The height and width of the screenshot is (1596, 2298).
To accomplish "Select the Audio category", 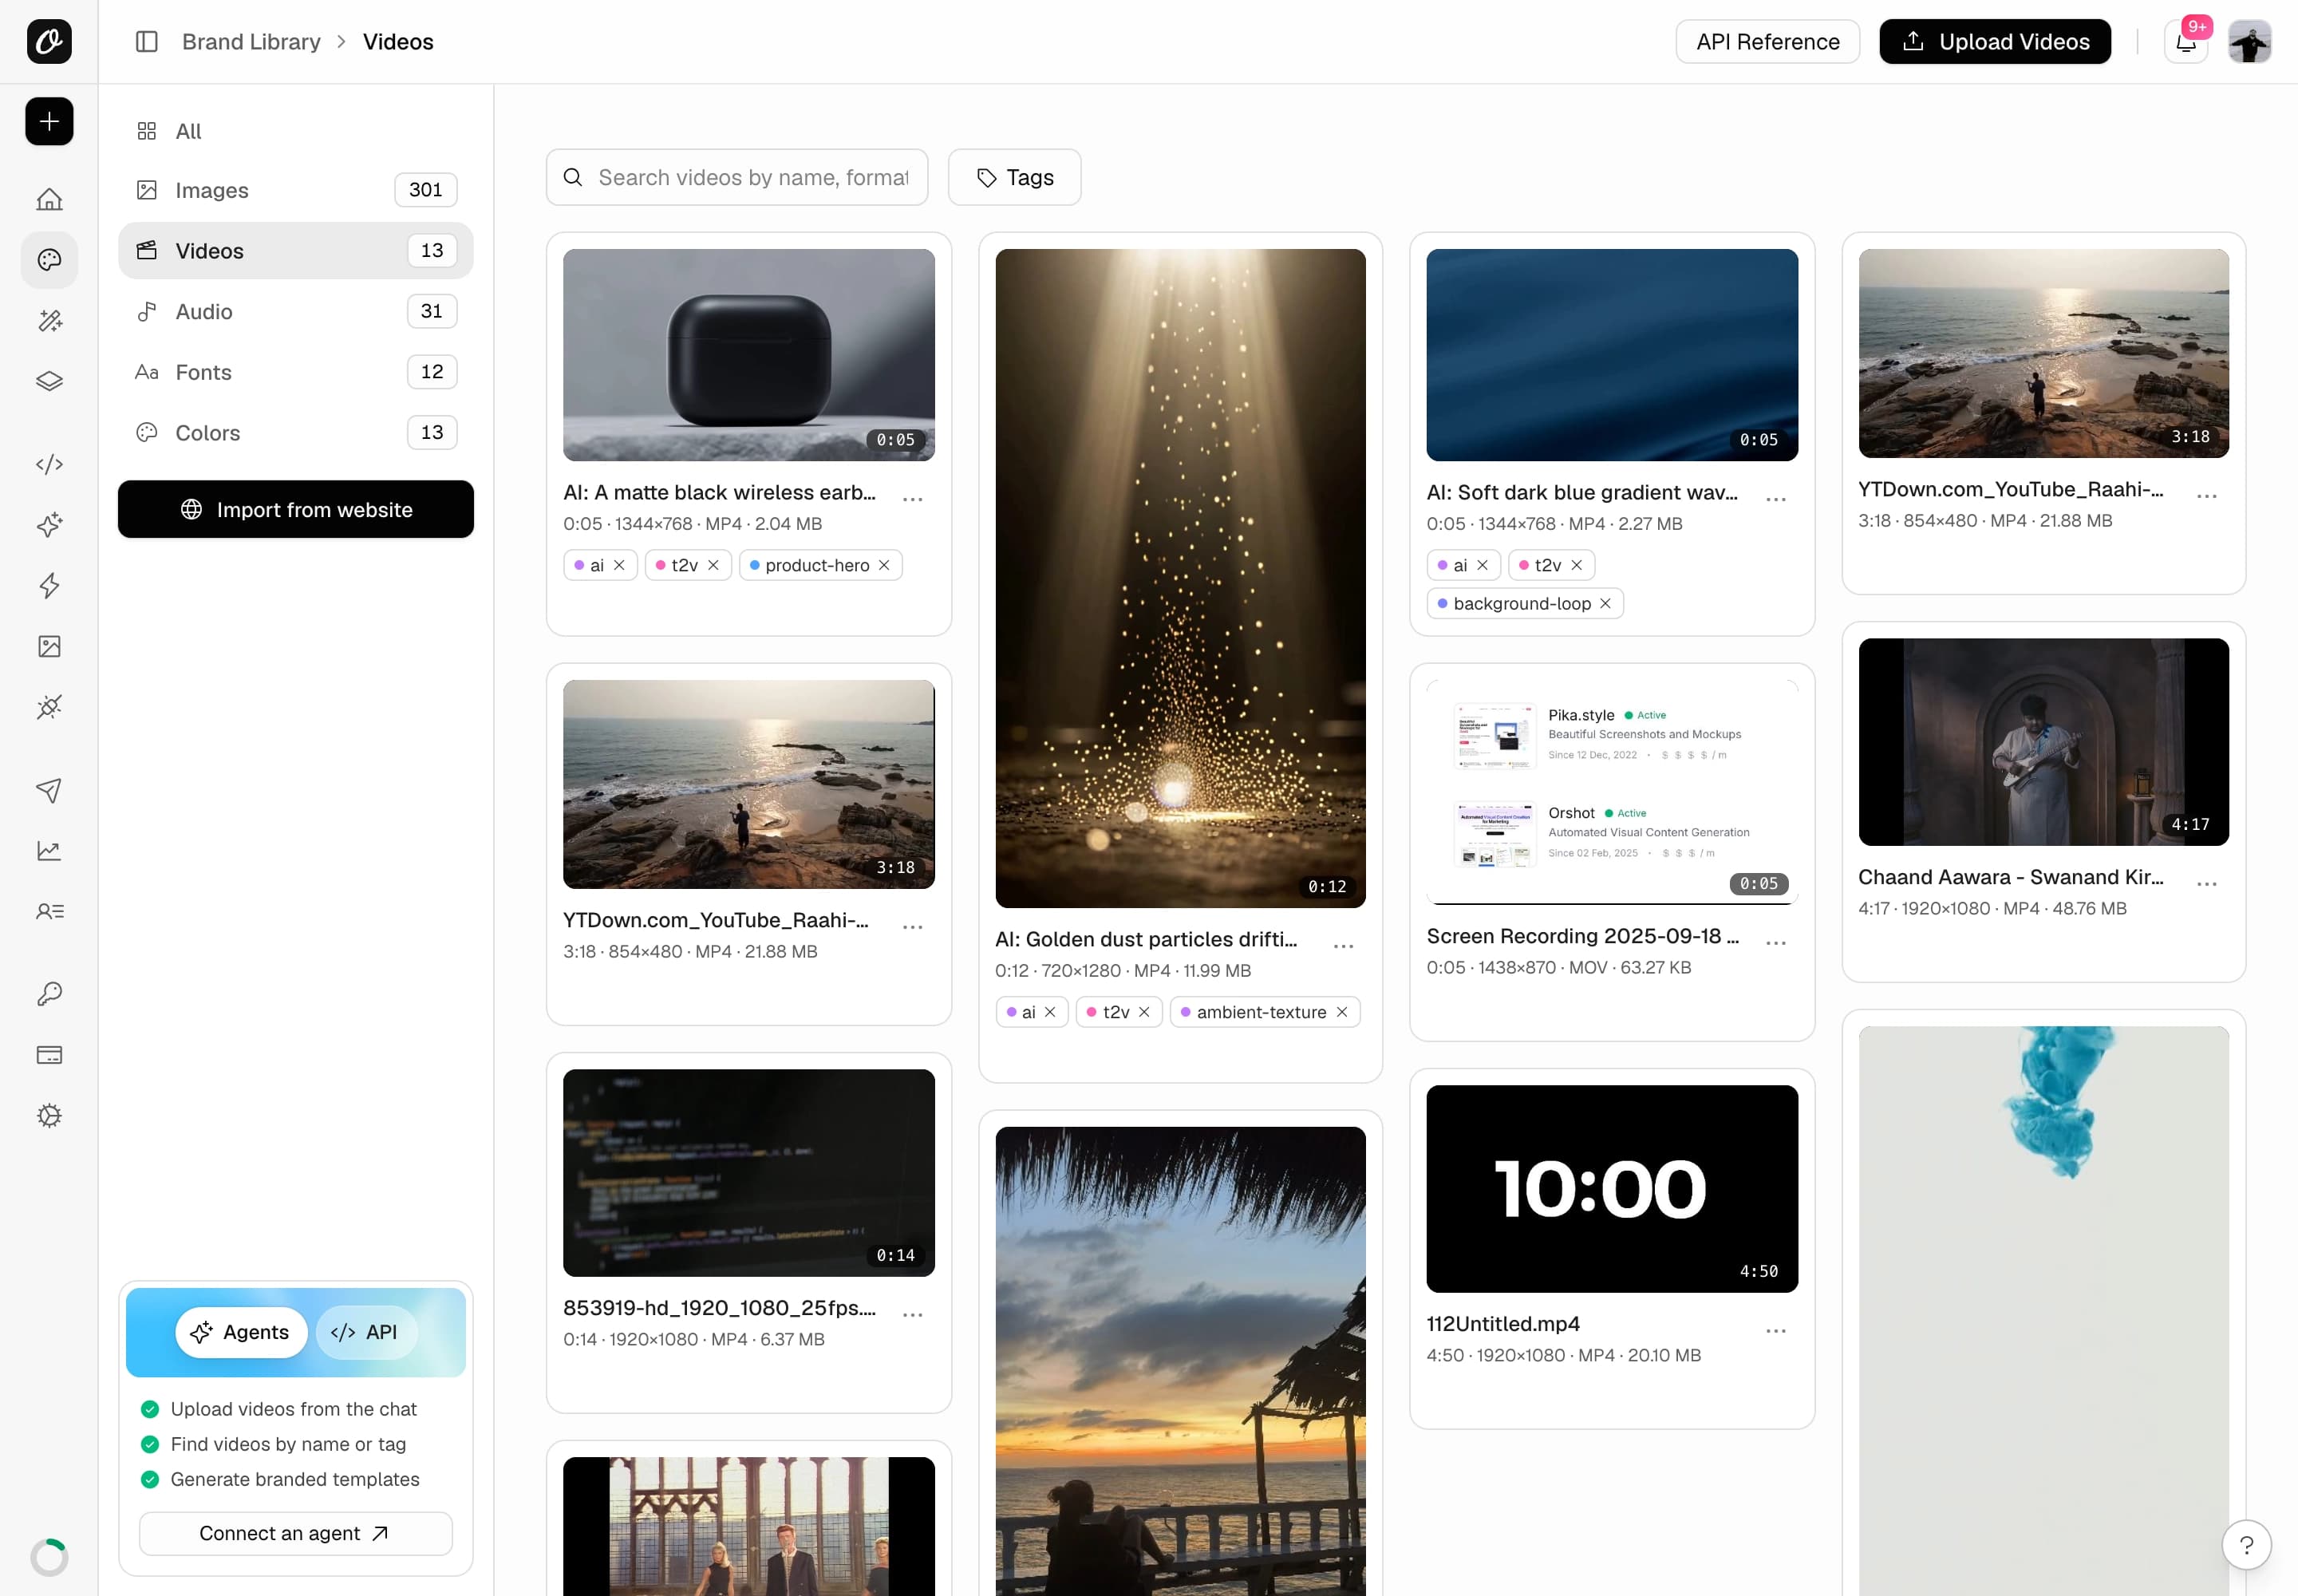I will coord(296,311).
